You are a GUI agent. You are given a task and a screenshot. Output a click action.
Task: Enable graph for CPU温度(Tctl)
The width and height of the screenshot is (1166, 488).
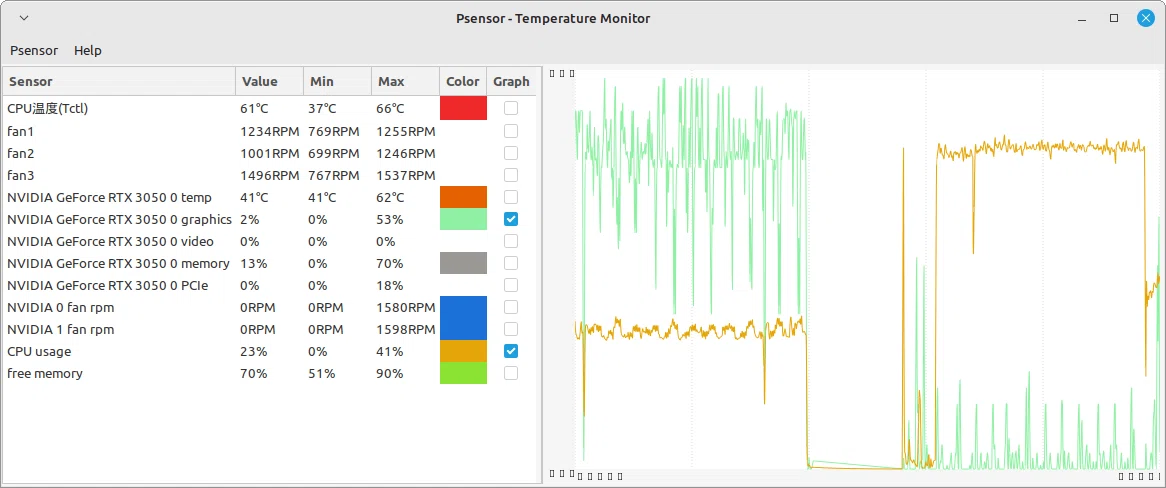tap(511, 109)
